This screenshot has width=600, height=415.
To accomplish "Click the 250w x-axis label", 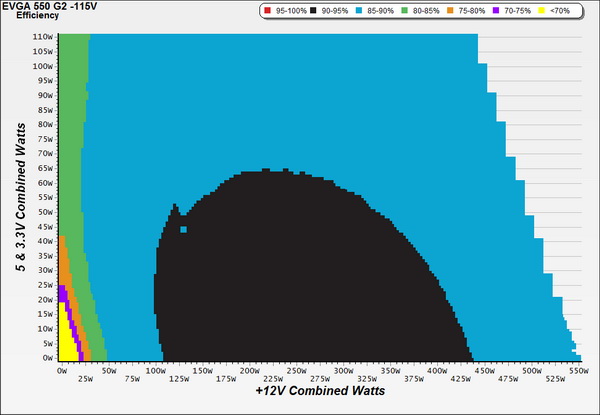I will click(297, 371).
